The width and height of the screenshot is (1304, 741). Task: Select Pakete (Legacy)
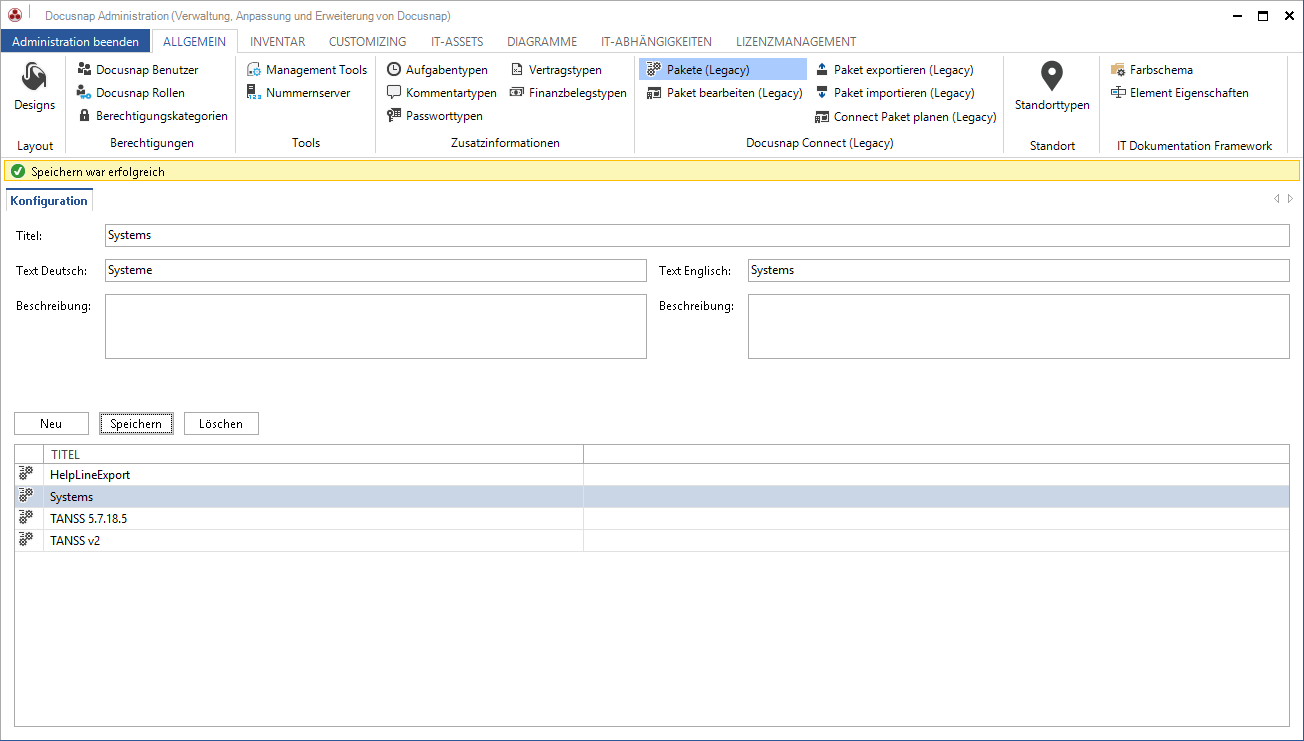723,70
